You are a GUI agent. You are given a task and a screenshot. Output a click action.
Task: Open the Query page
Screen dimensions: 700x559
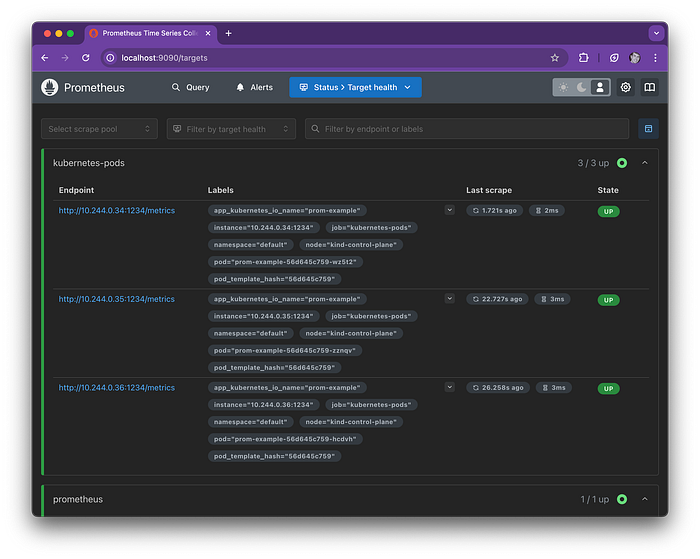click(x=191, y=88)
